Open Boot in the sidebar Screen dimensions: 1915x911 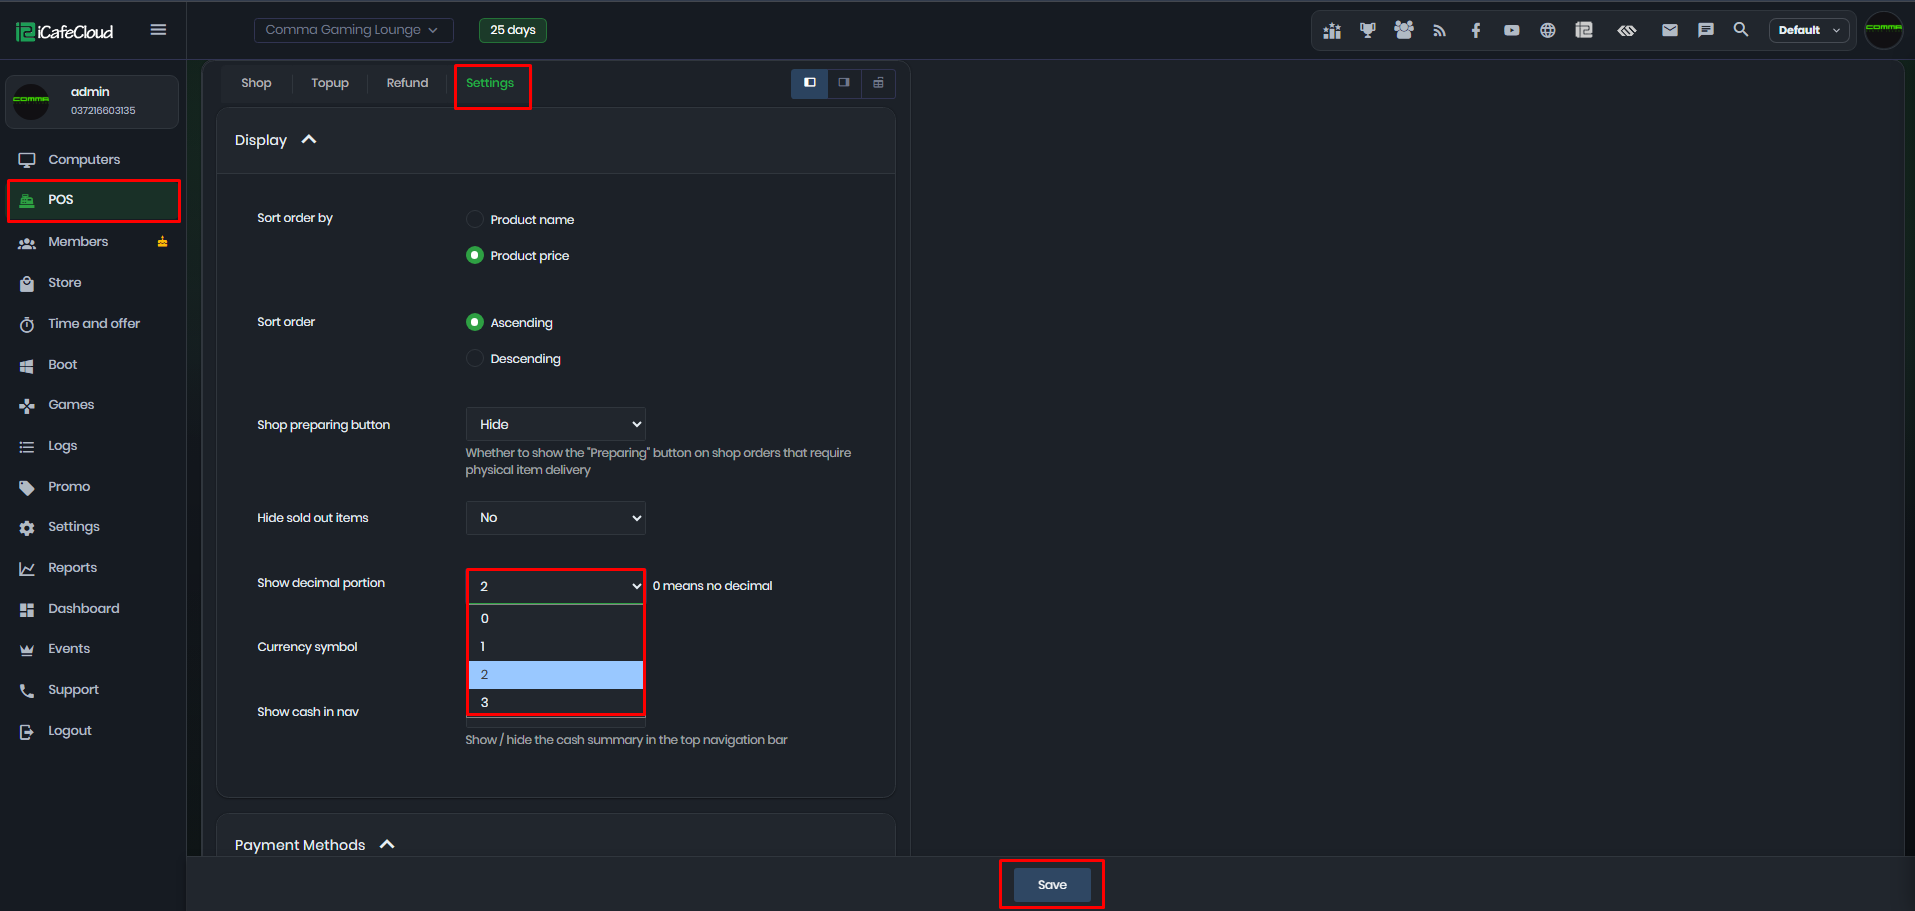pyautogui.click(x=93, y=365)
